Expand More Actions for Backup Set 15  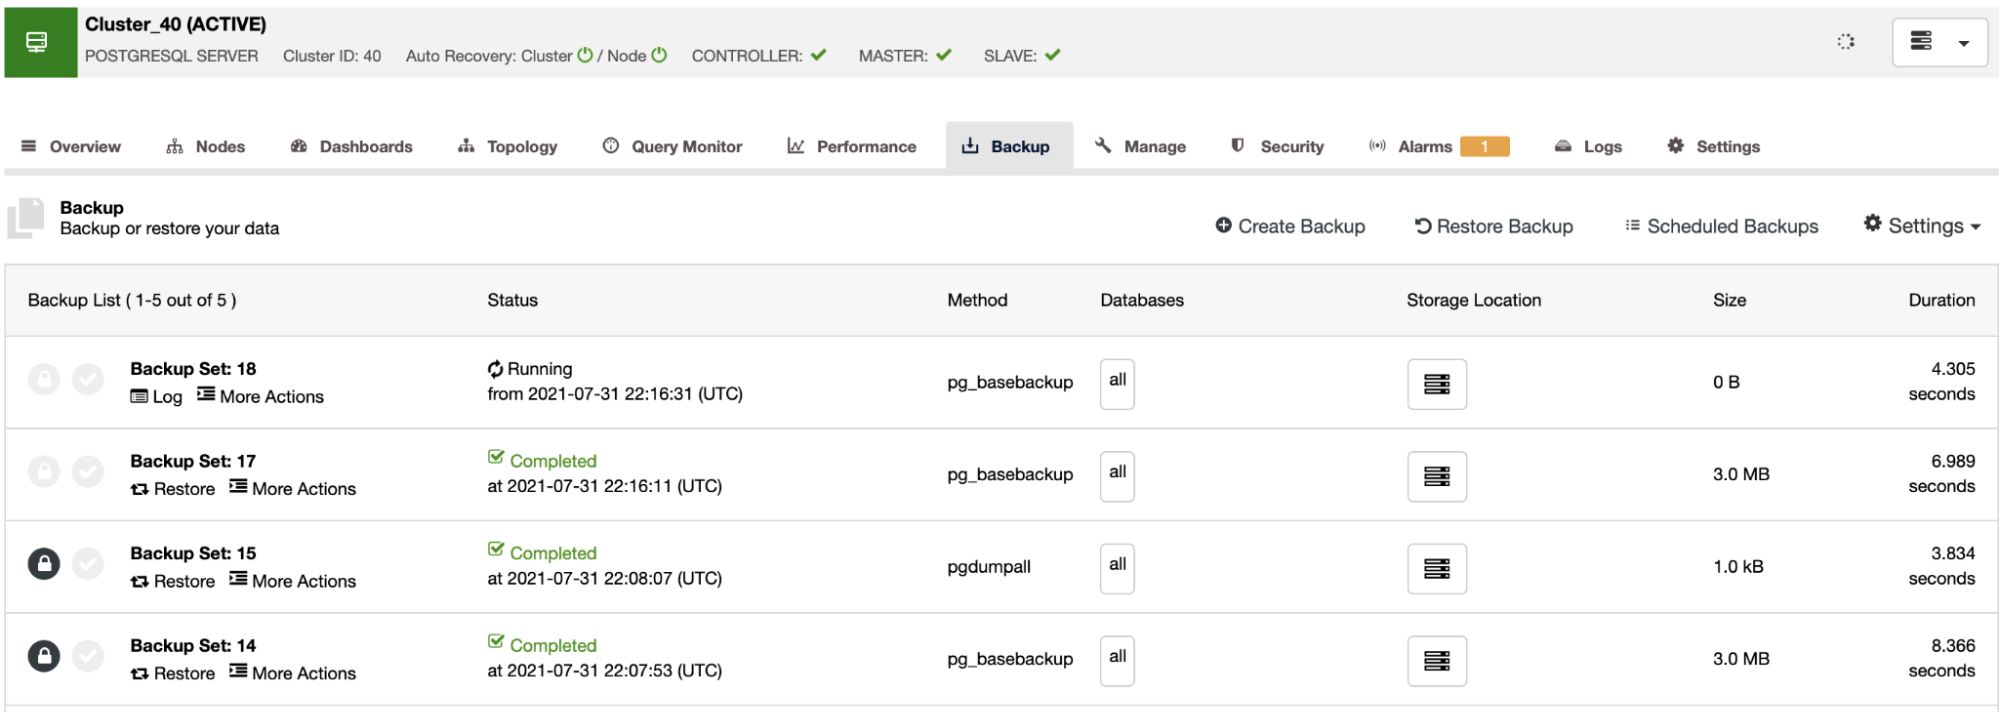[x=292, y=580]
